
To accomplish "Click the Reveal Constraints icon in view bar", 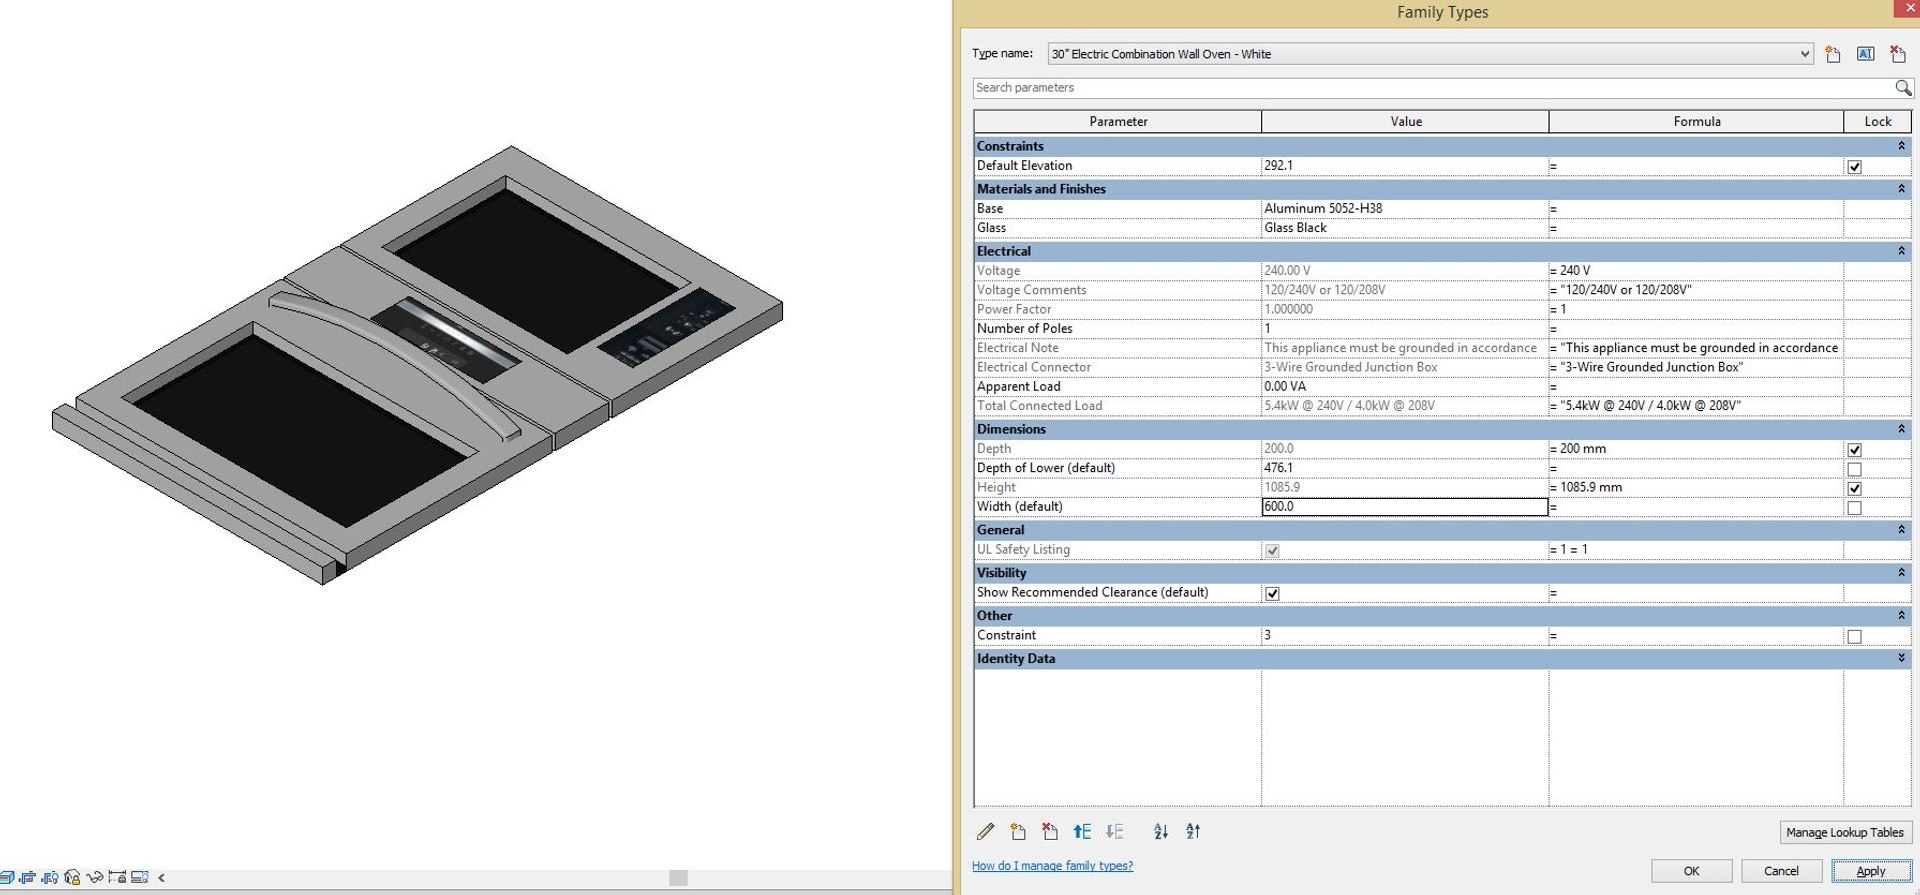I will click(x=117, y=877).
